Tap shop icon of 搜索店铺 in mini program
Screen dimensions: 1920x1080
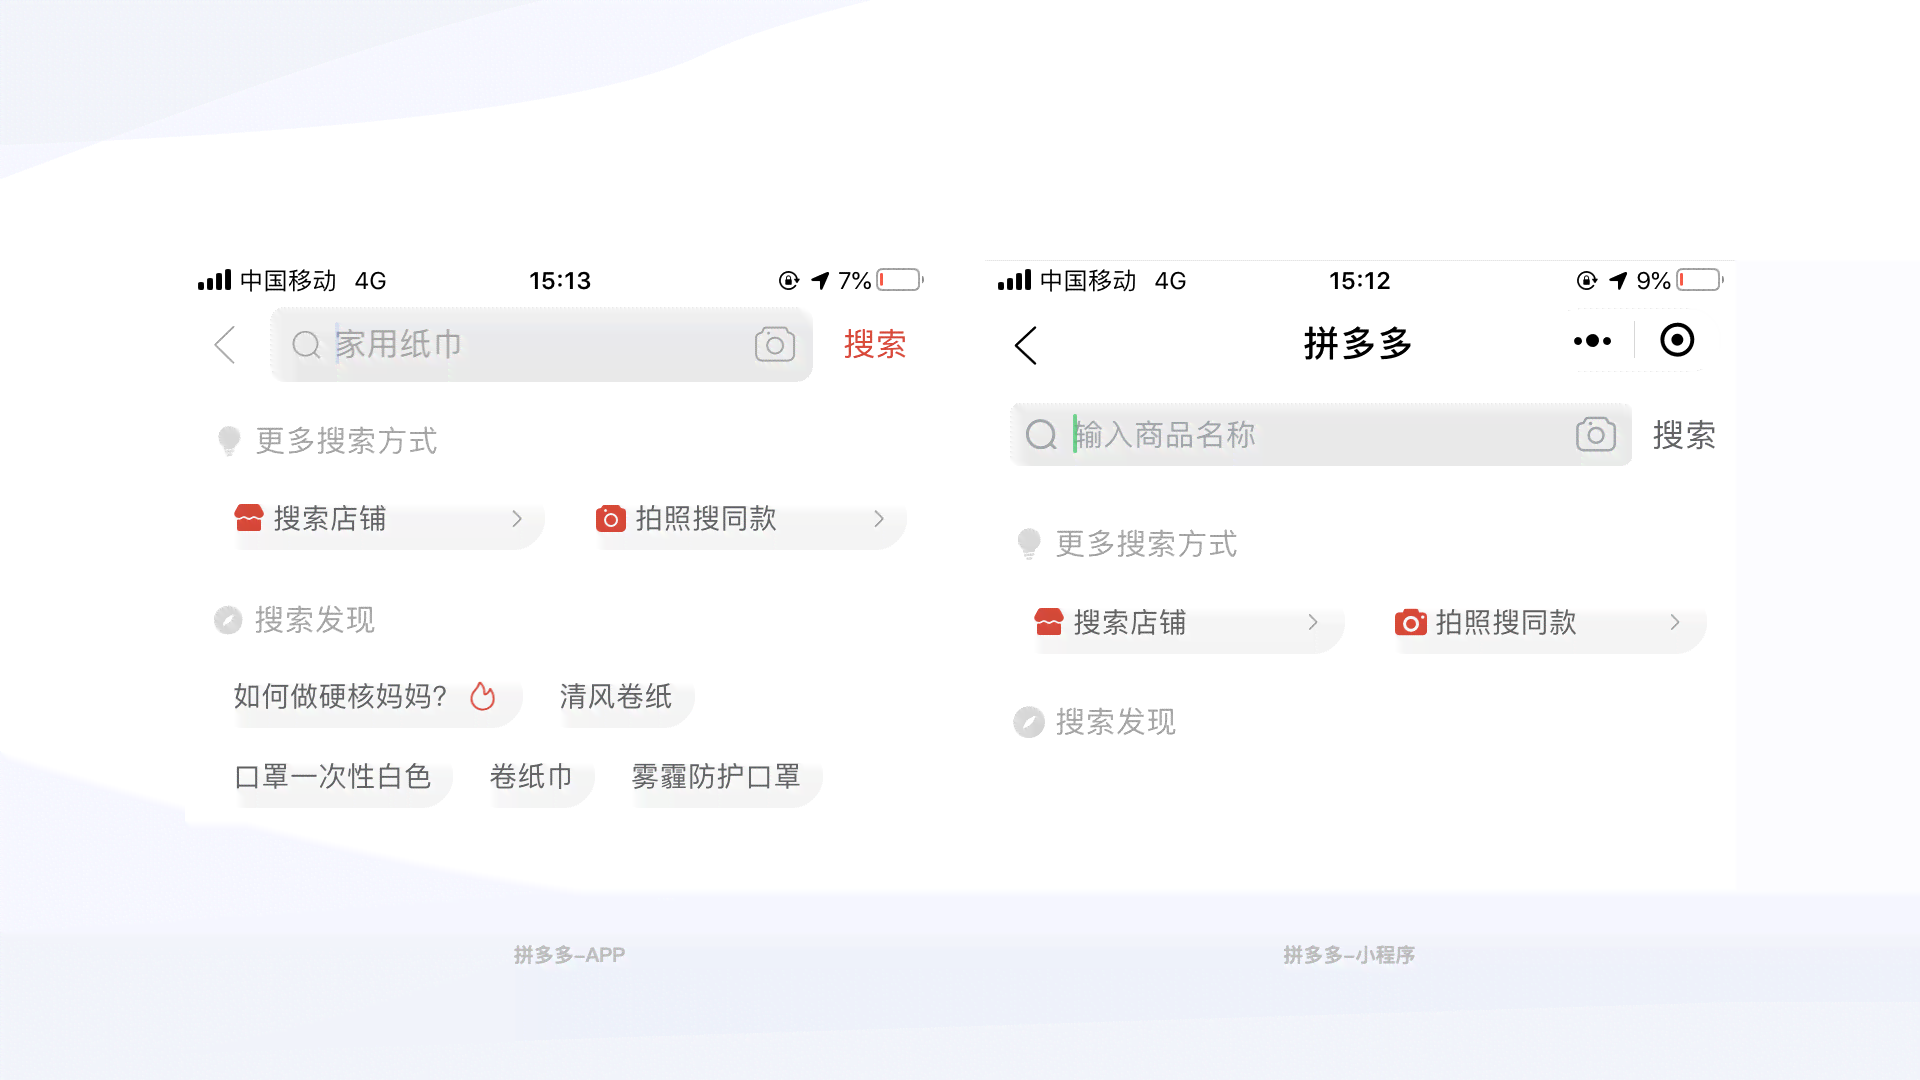pyautogui.click(x=1049, y=622)
